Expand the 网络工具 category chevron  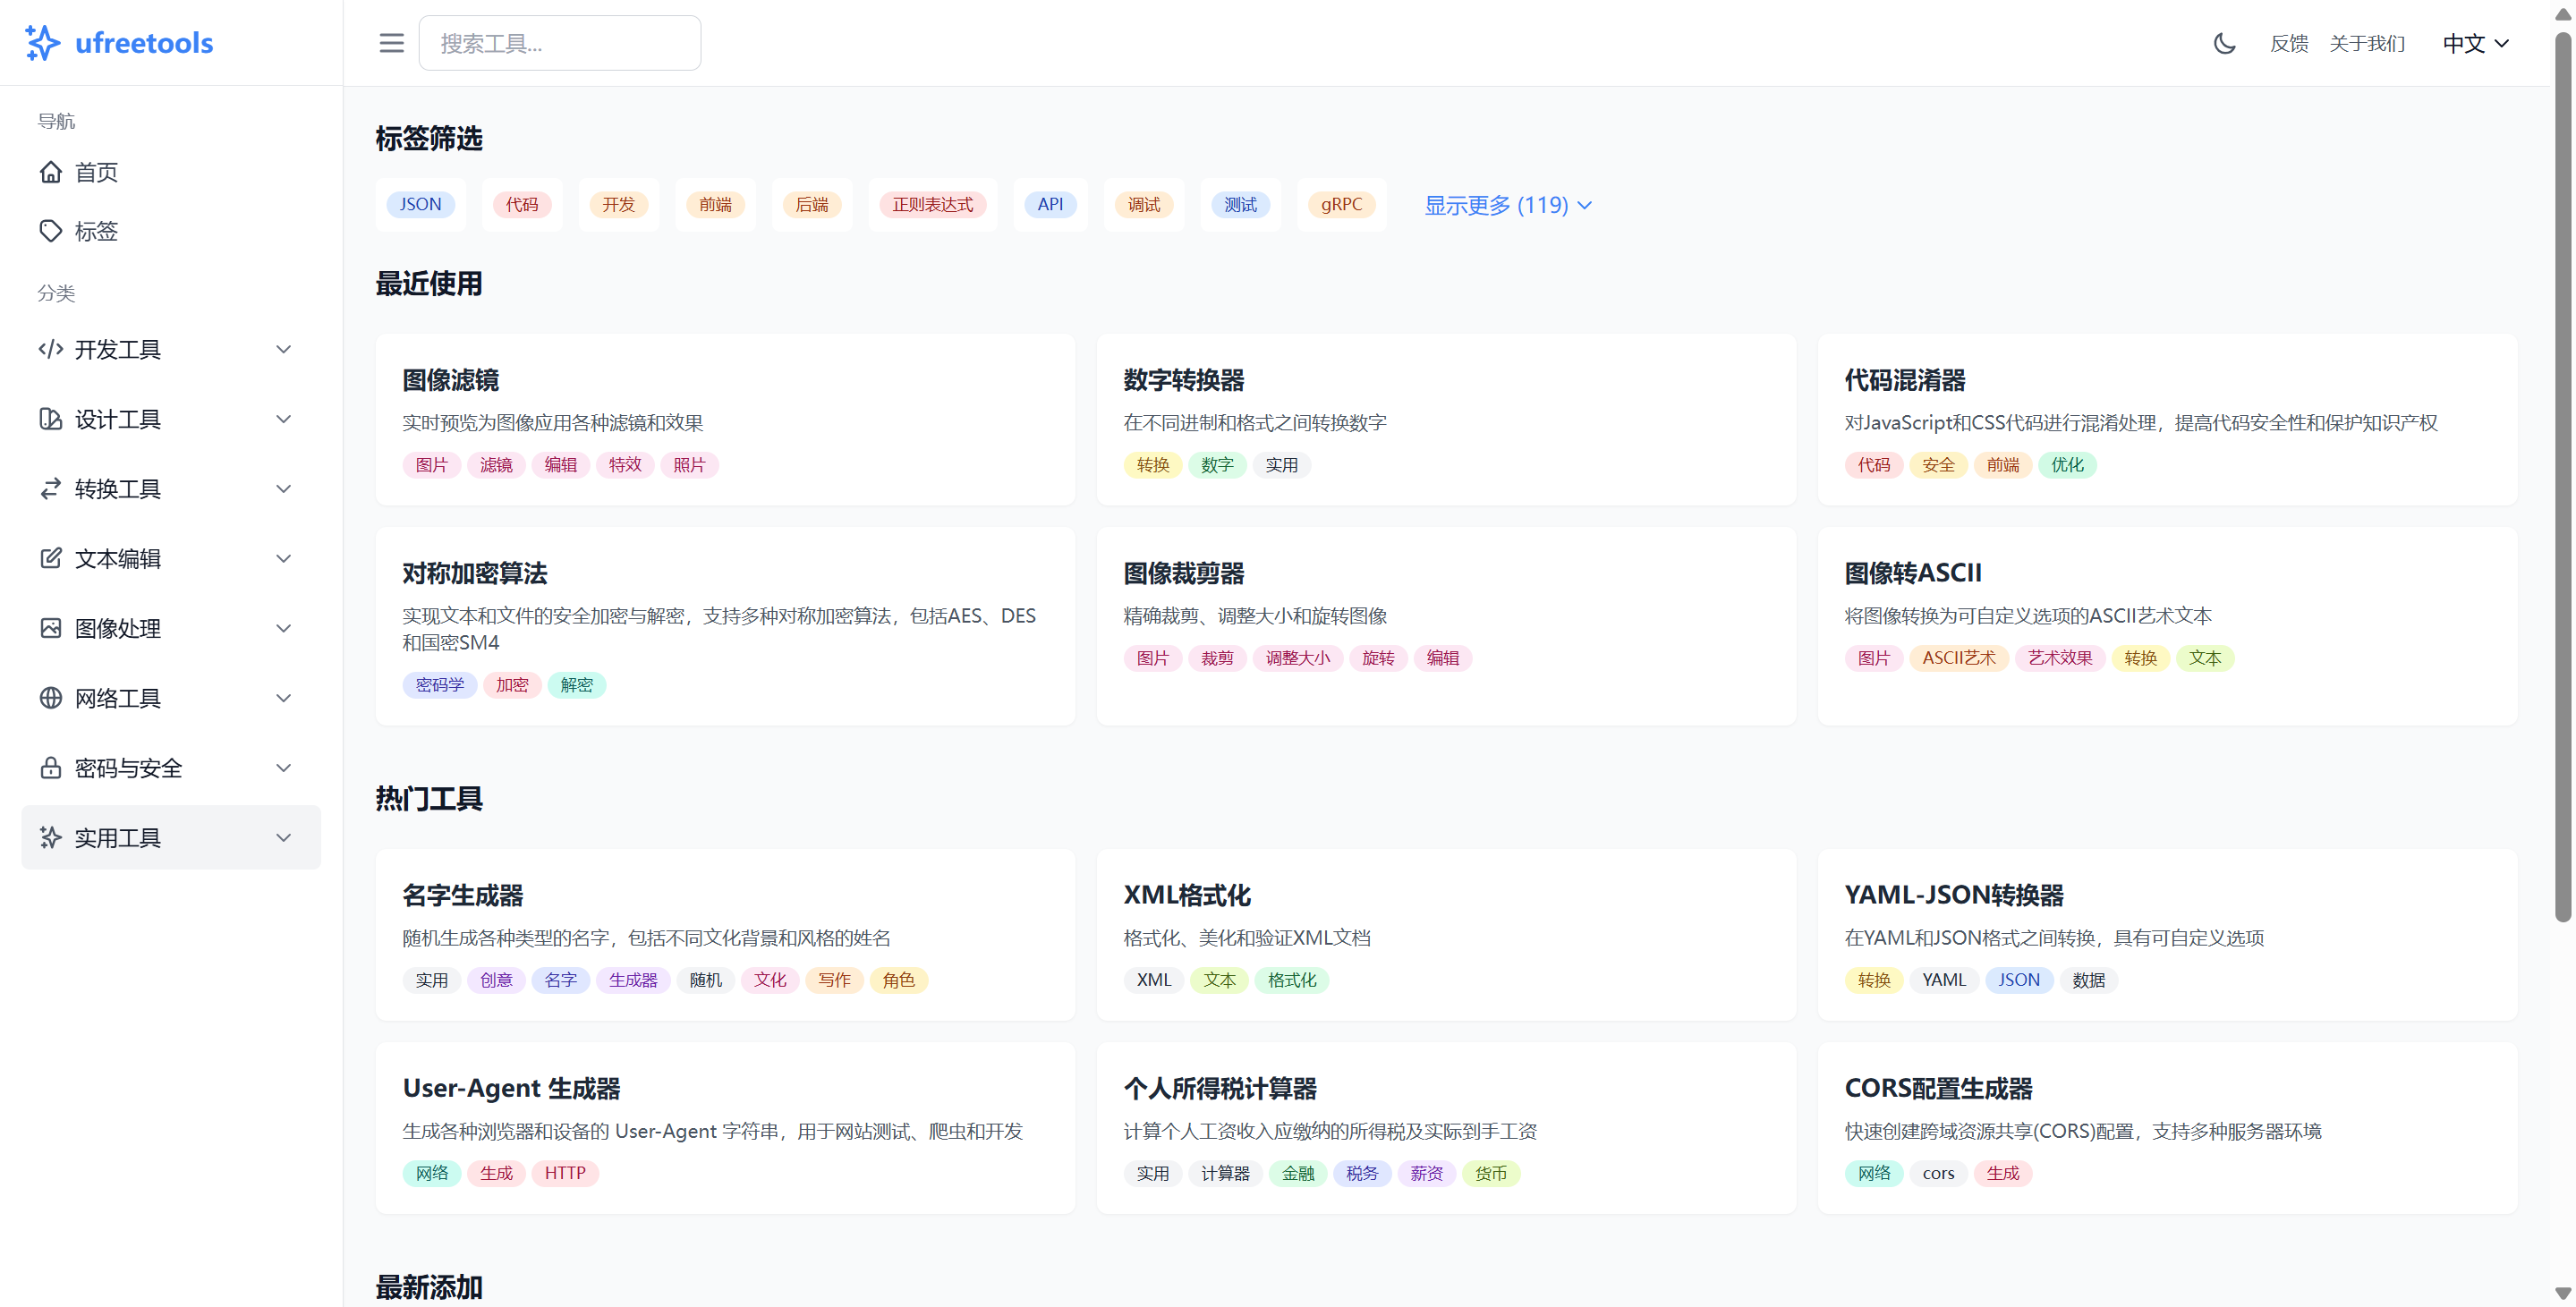point(284,698)
